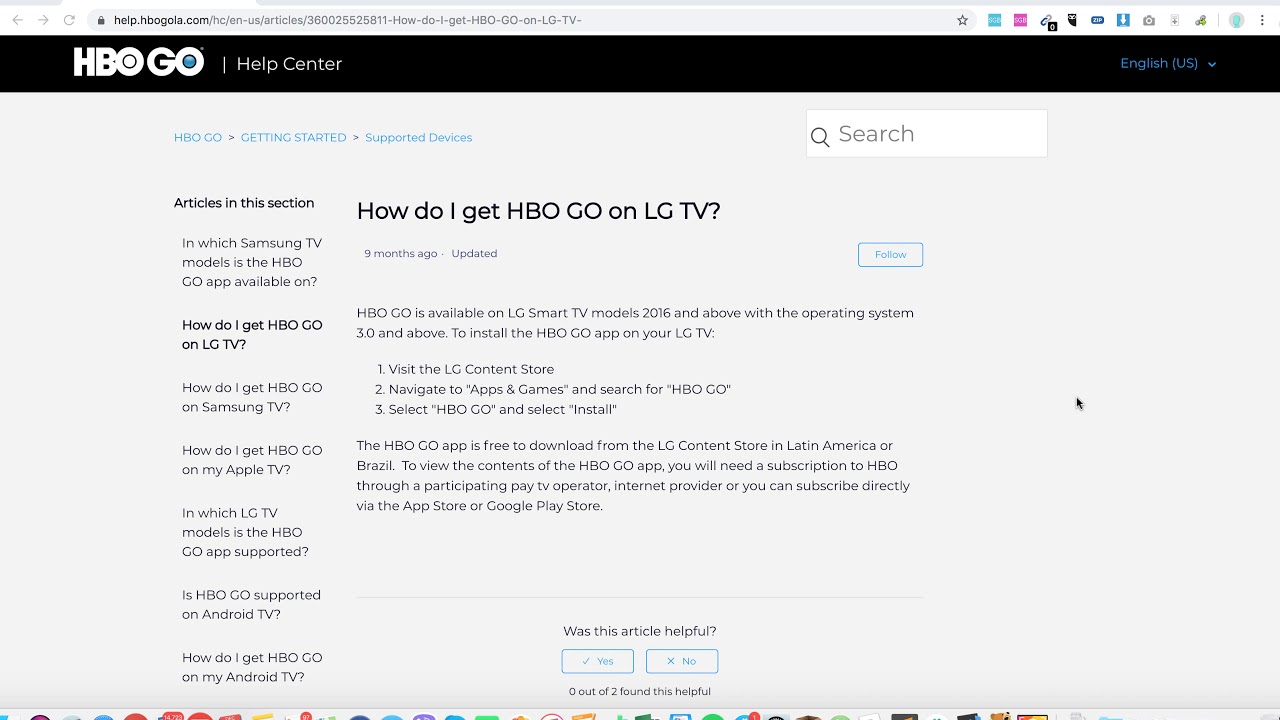Viewport: 1280px width, 720px height.
Task: Click into the Search field
Action: [x=927, y=134]
